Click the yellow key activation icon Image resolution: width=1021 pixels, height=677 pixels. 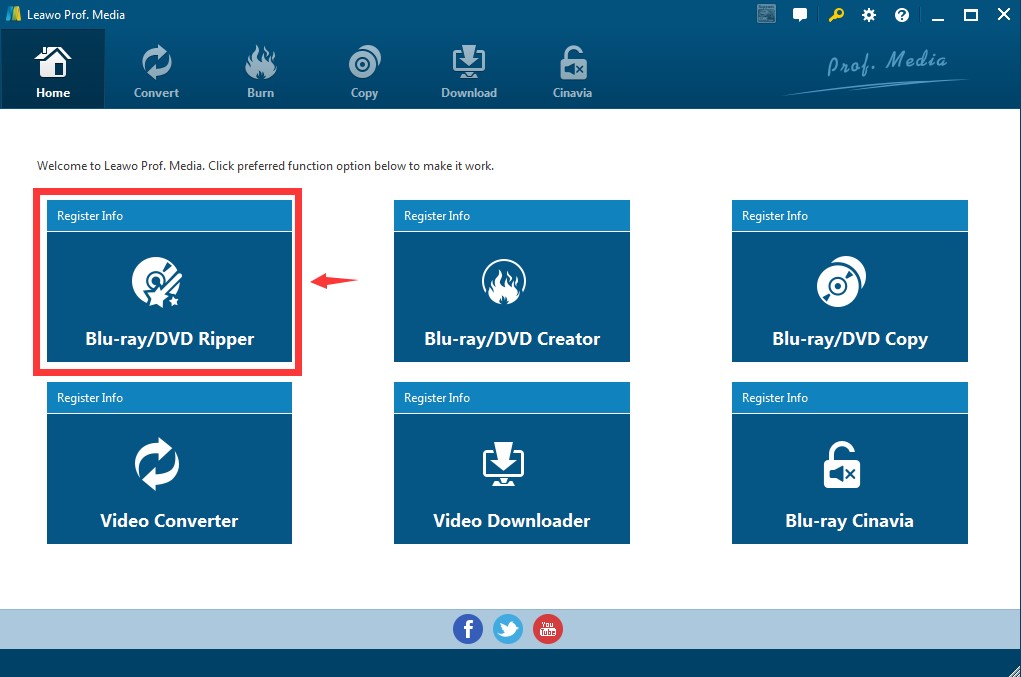[836, 15]
